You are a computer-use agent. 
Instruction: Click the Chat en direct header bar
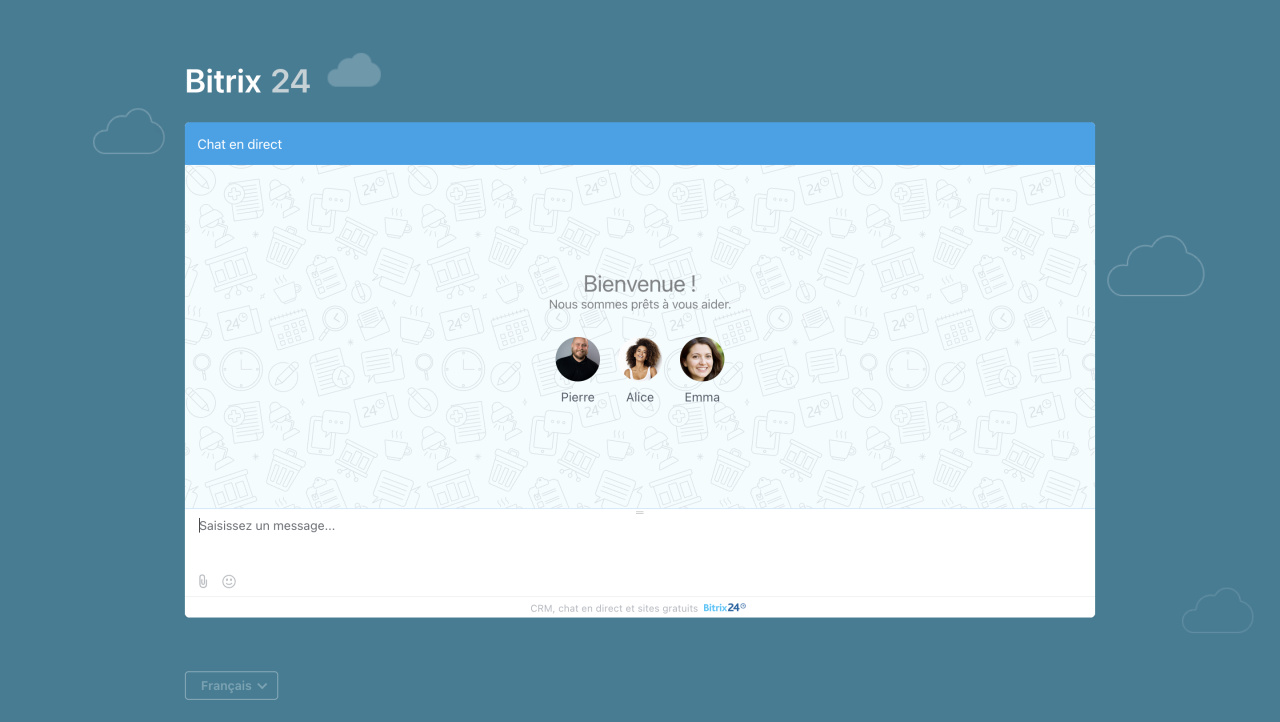point(640,144)
